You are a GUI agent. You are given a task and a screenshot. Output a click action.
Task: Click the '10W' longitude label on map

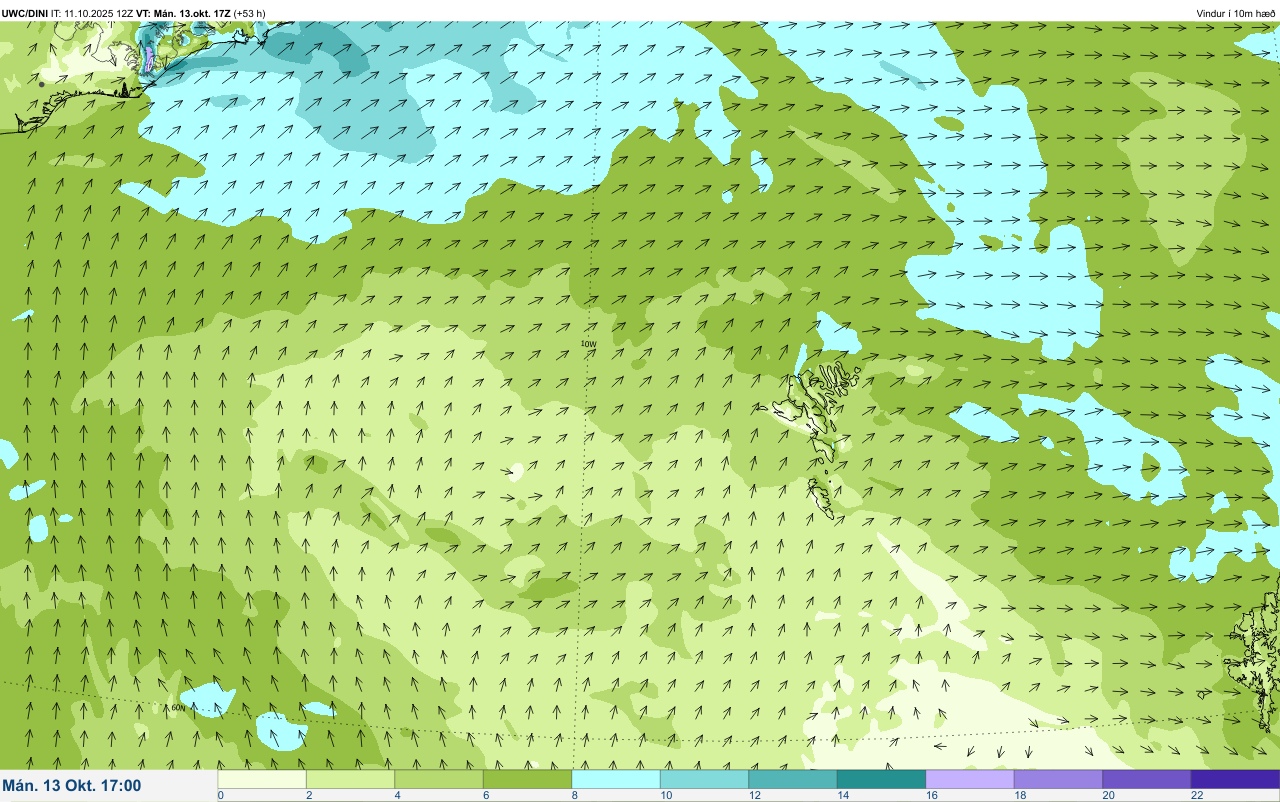[x=588, y=344]
